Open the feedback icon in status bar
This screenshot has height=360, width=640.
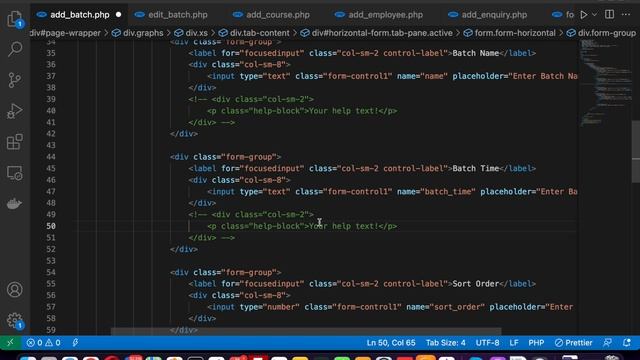pyautogui.click(x=607, y=343)
